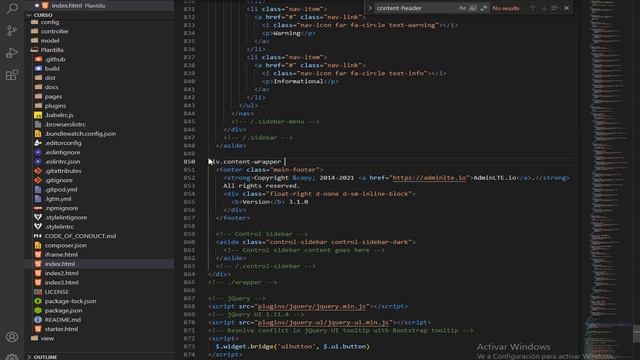Expand the dist folder
This screenshot has height=360, width=640.
tap(50, 78)
